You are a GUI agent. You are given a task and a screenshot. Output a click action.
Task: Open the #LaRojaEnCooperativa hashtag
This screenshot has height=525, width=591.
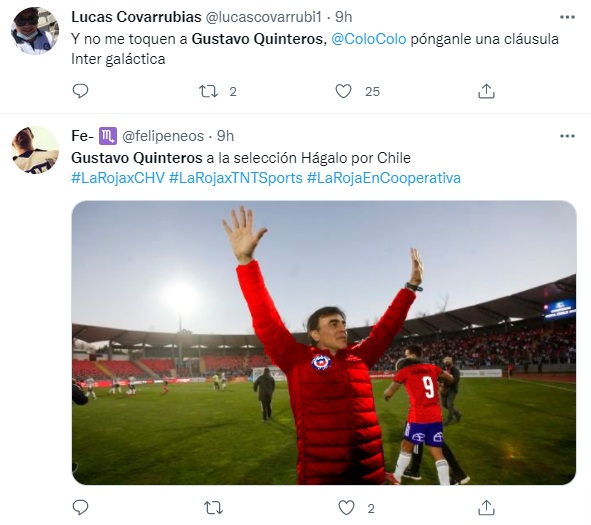pos(384,178)
